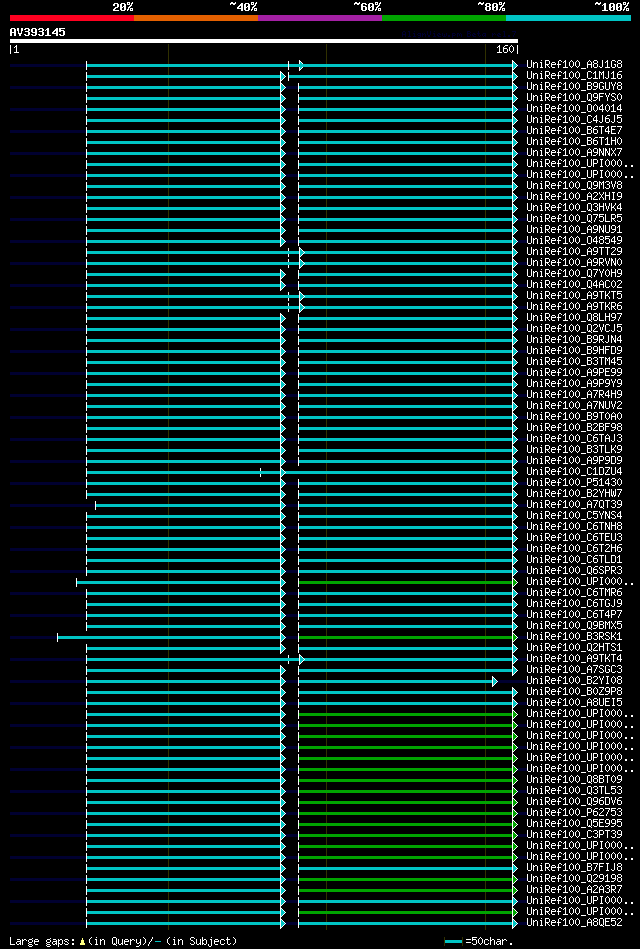Select the UniRef100_A2XHI9 label
Image resolution: width=640 pixels, height=949 pixels.
[574, 197]
